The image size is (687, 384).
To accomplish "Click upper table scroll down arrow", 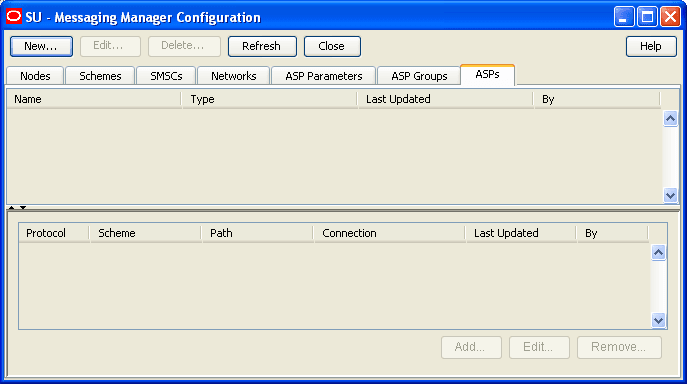I will coord(670,195).
